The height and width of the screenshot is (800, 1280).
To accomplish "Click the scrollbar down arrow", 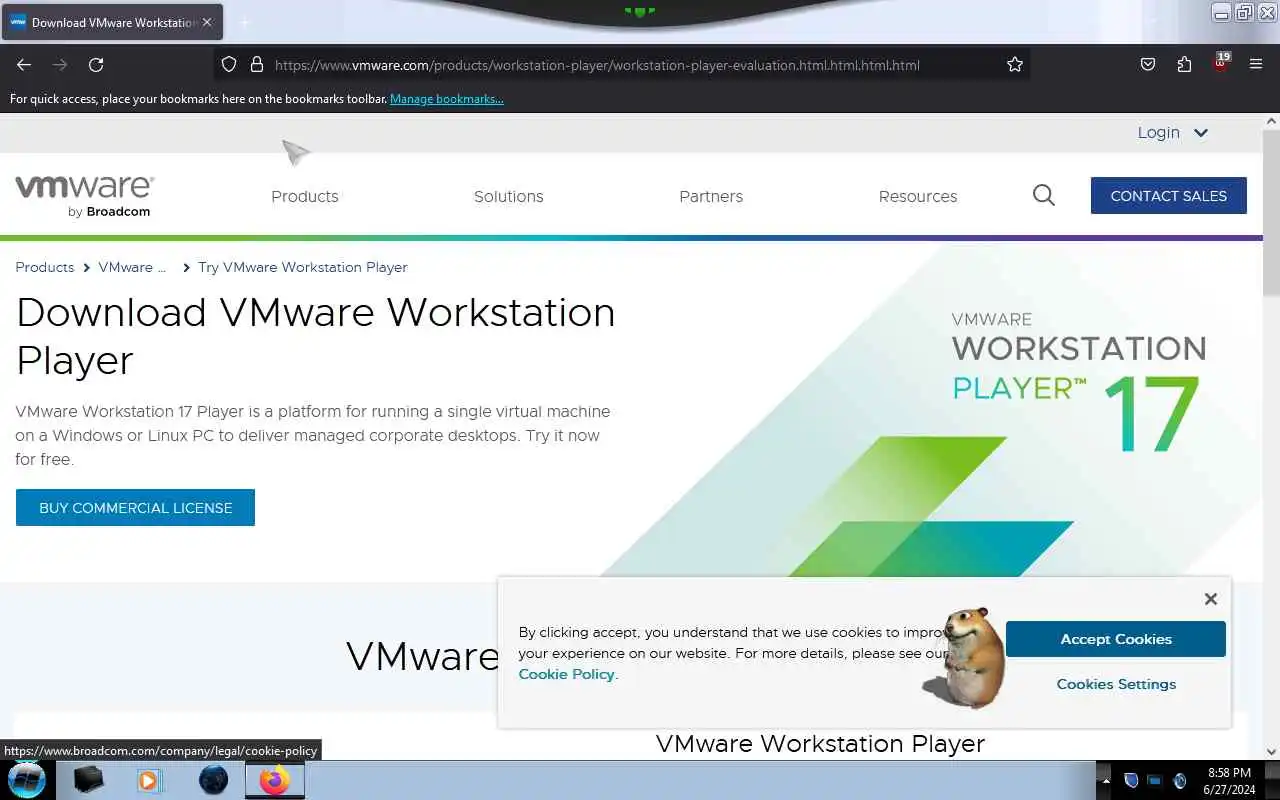I will click(x=1271, y=752).
